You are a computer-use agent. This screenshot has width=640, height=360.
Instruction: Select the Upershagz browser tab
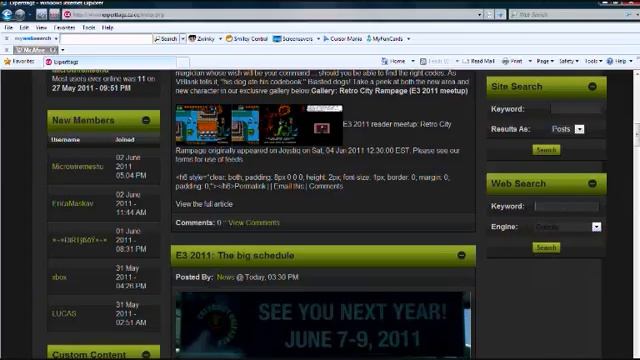point(109,62)
